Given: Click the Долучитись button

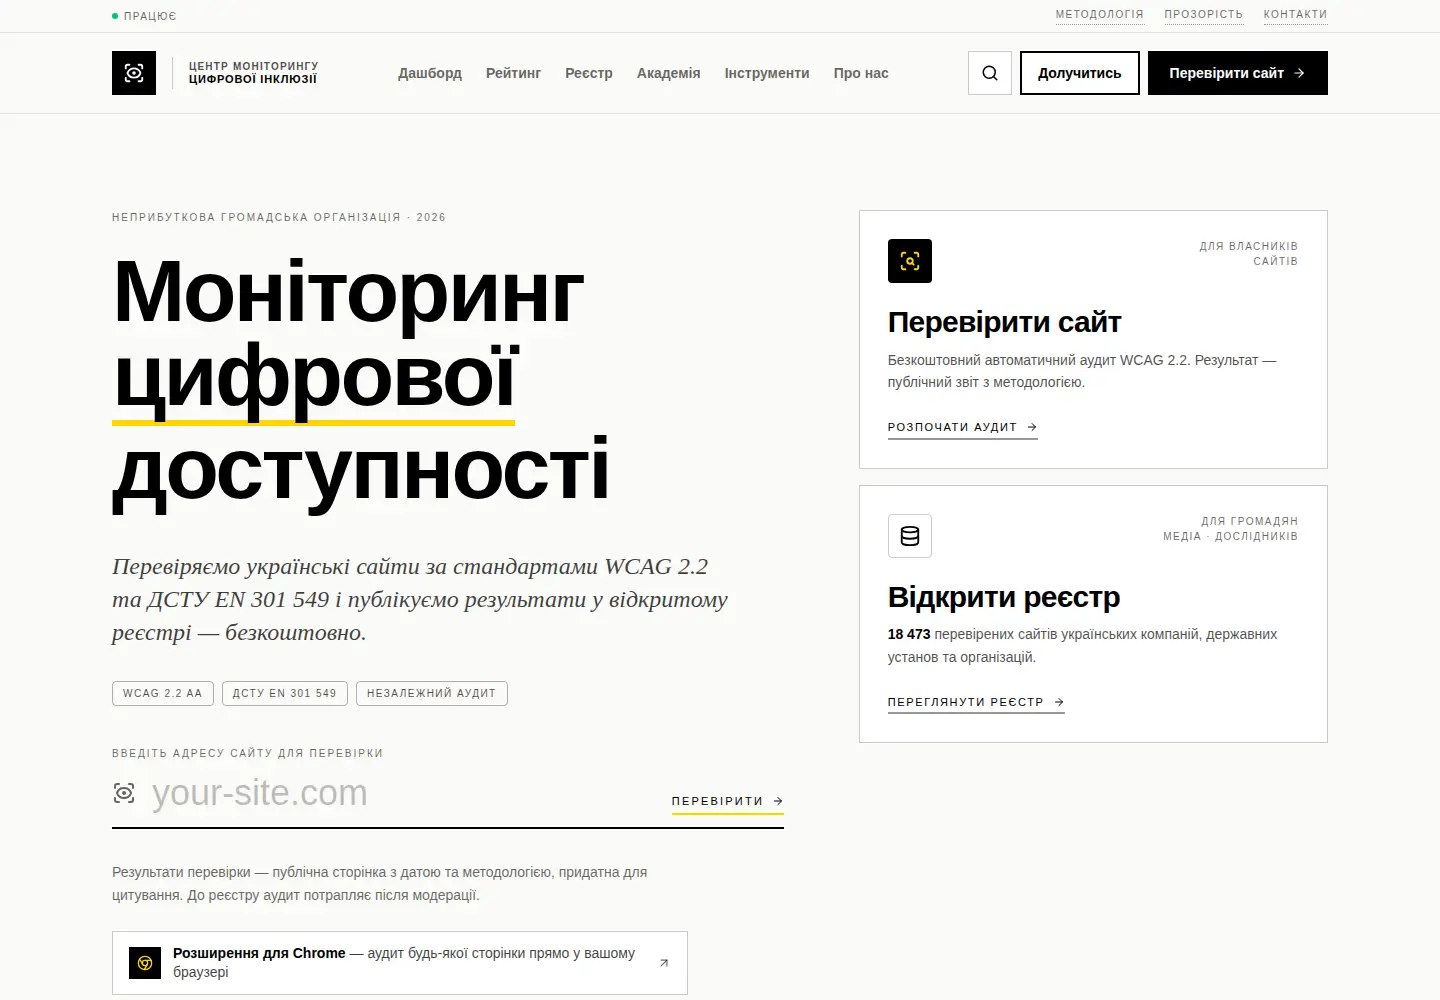Looking at the screenshot, I should coord(1080,73).
